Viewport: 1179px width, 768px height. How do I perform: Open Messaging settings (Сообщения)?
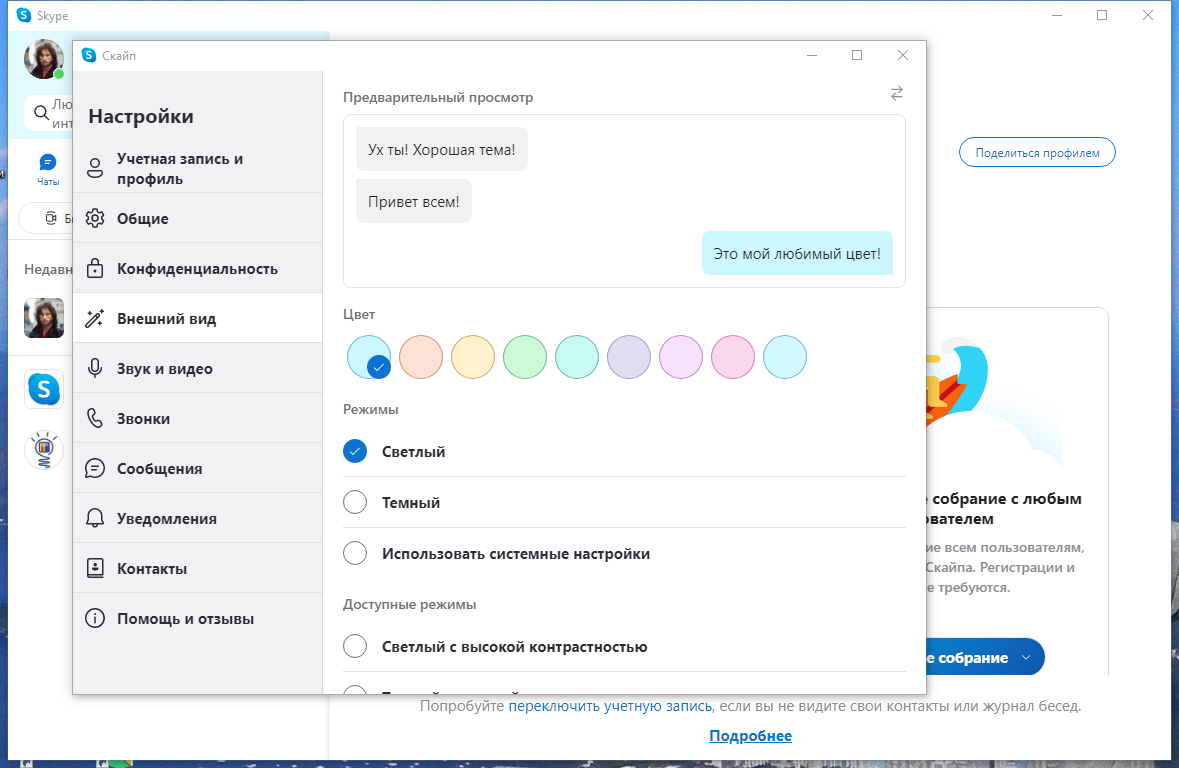coord(198,469)
